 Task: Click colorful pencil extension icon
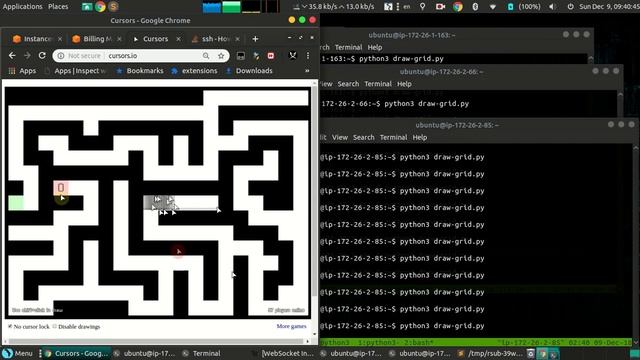[256, 56]
